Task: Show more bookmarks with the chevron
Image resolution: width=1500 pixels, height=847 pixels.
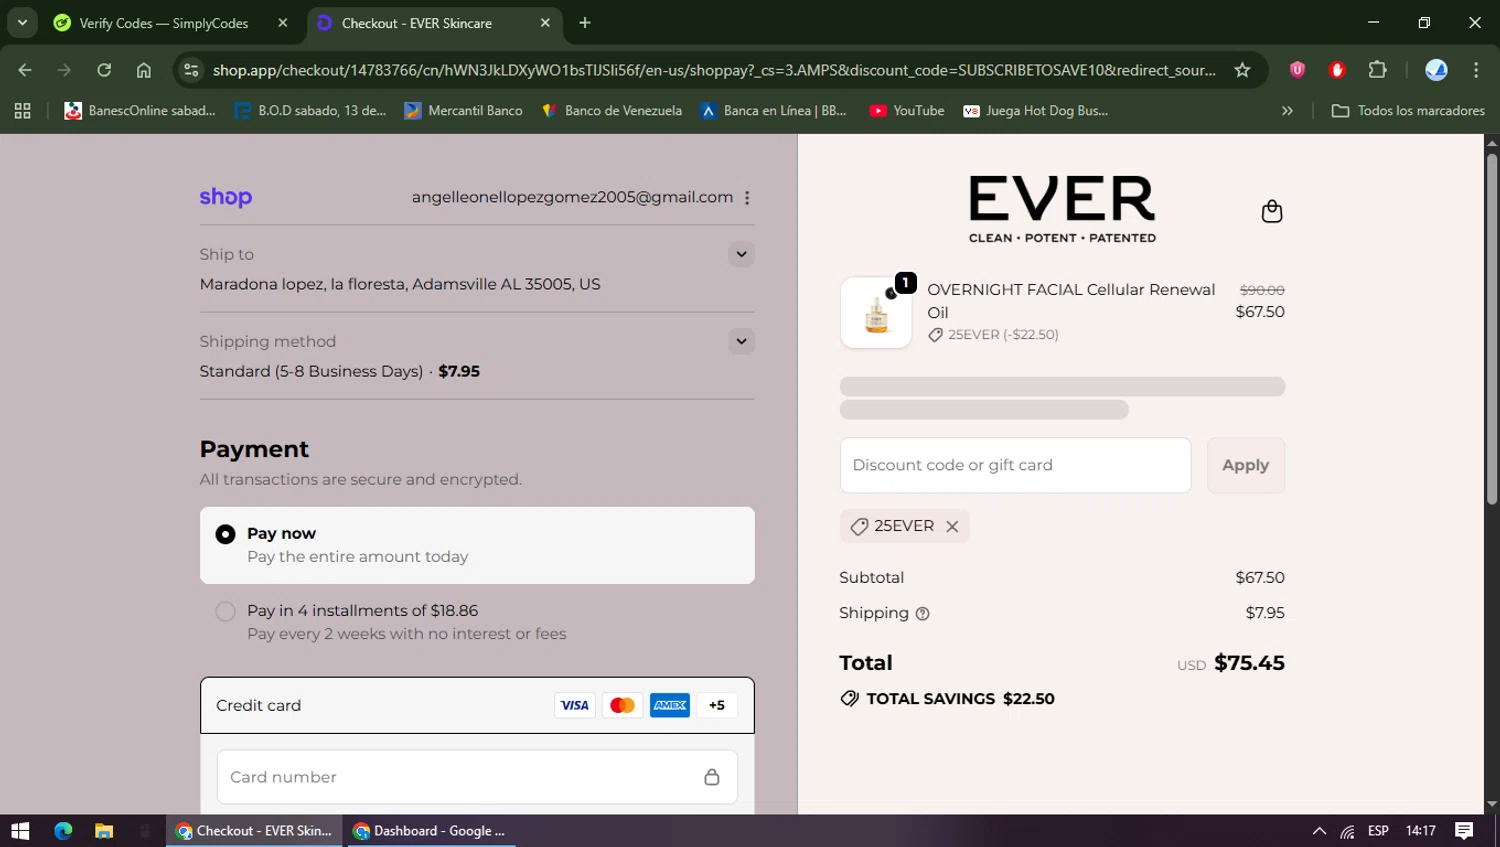Action: click(x=1287, y=111)
